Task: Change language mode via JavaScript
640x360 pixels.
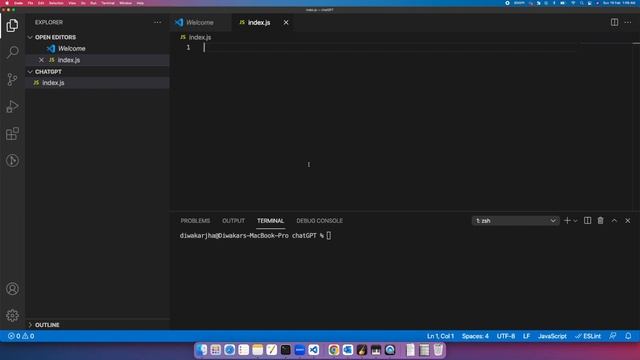Action: 552,336
